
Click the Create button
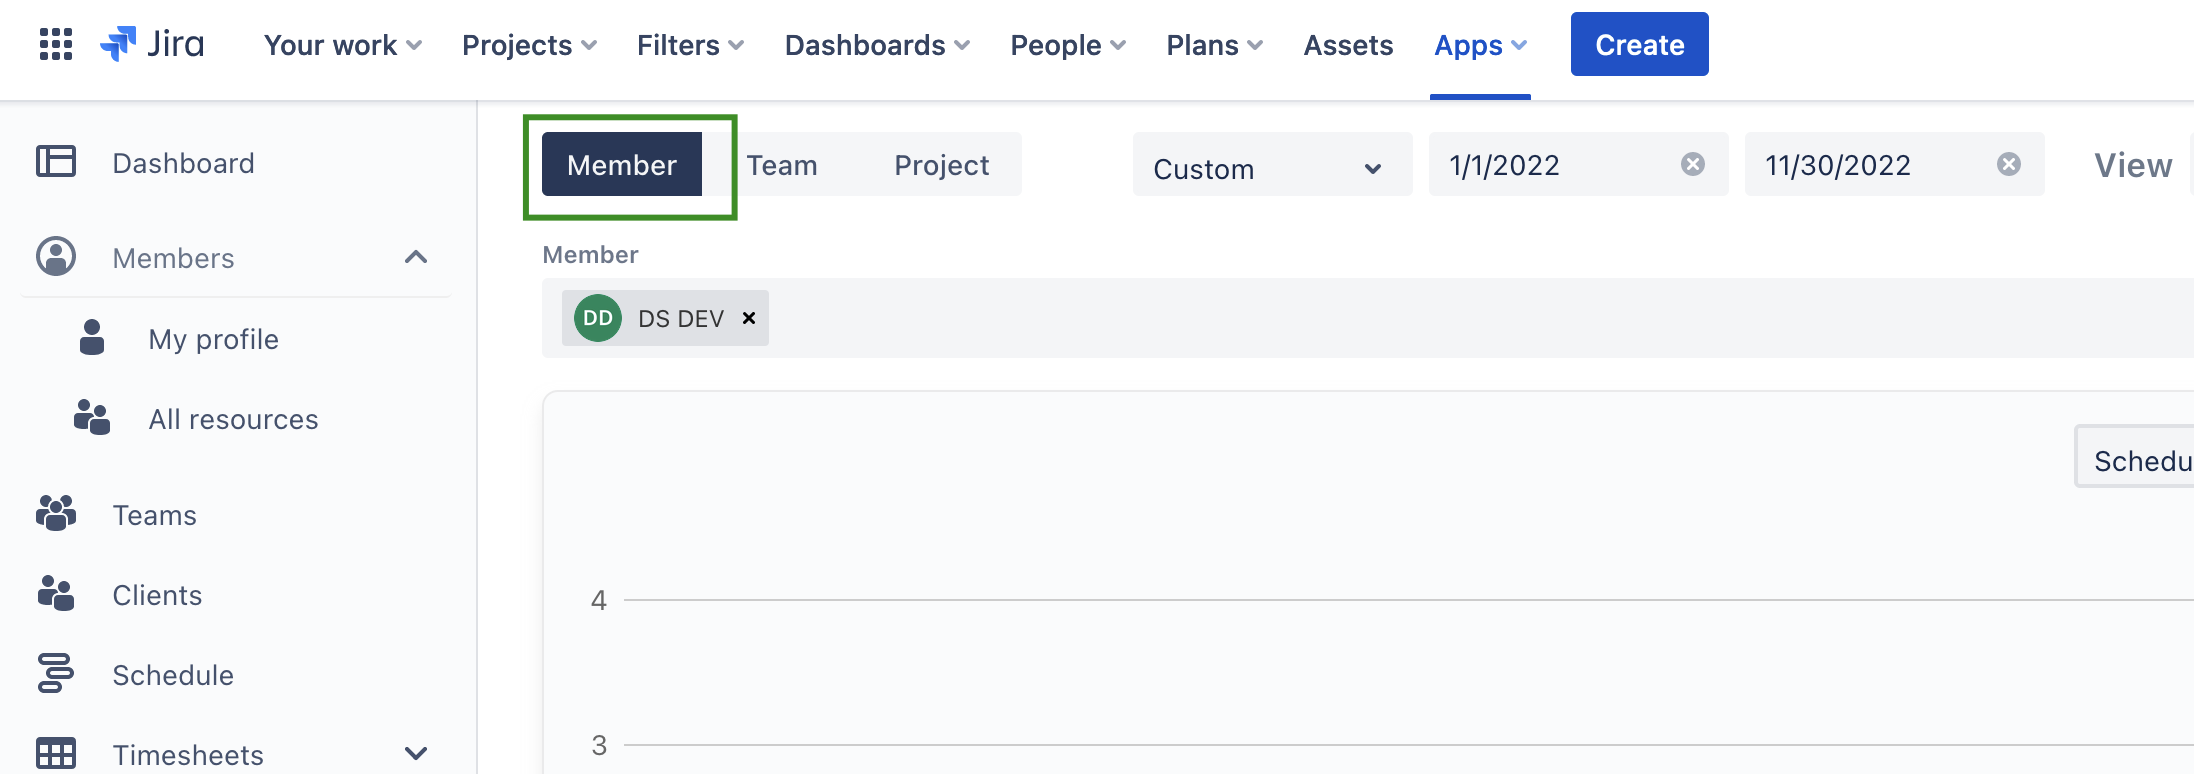pos(1639,45)
